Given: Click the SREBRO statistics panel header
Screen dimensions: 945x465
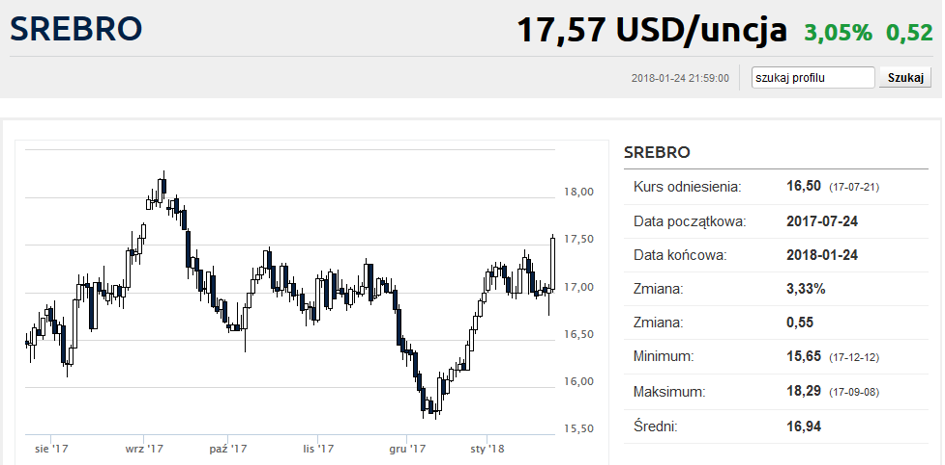Looking at the screenshot, I should pyautogui.click(x=657, y=152).
